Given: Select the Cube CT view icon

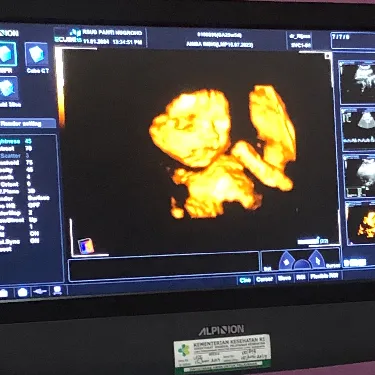Looking at the screenshot, I should [37, 54].
